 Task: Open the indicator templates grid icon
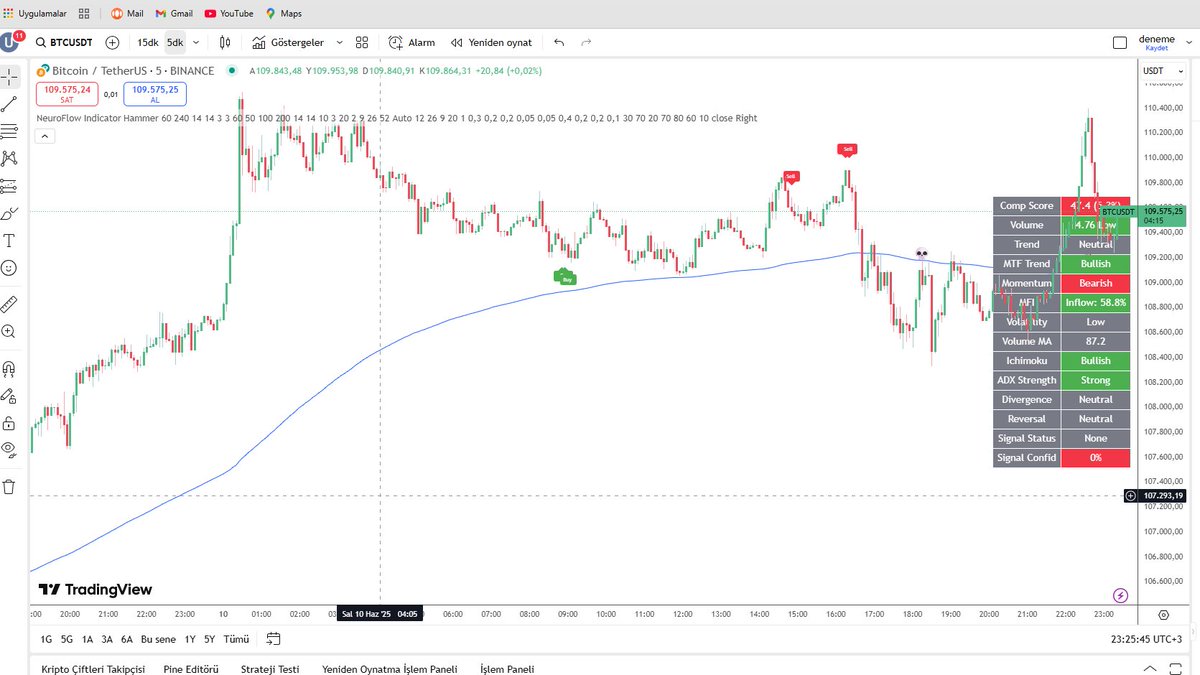(362, 43)
